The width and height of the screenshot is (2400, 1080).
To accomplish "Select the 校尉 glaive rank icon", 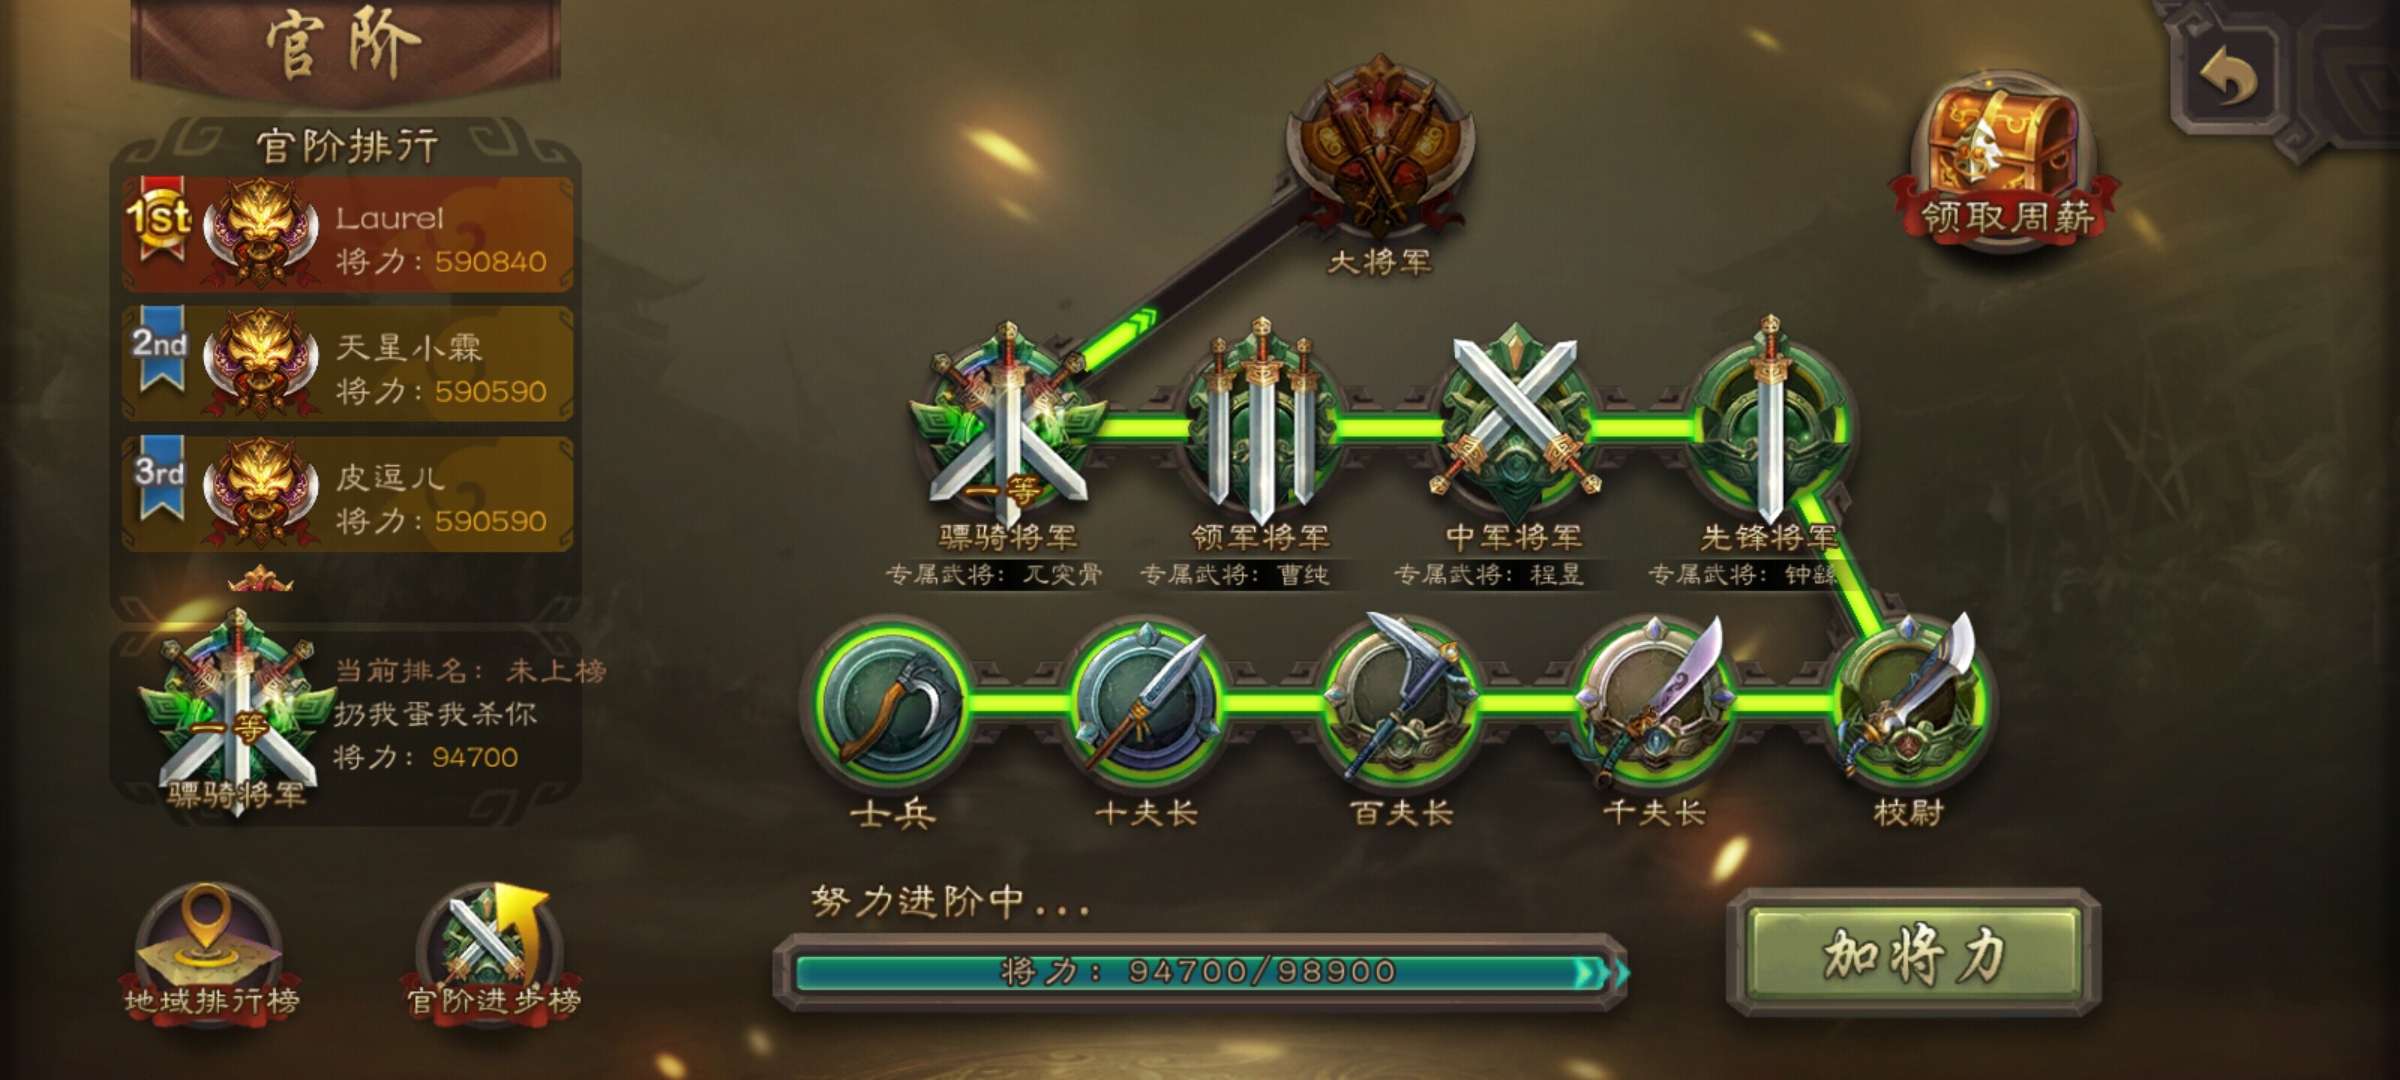I will 1908,702.
